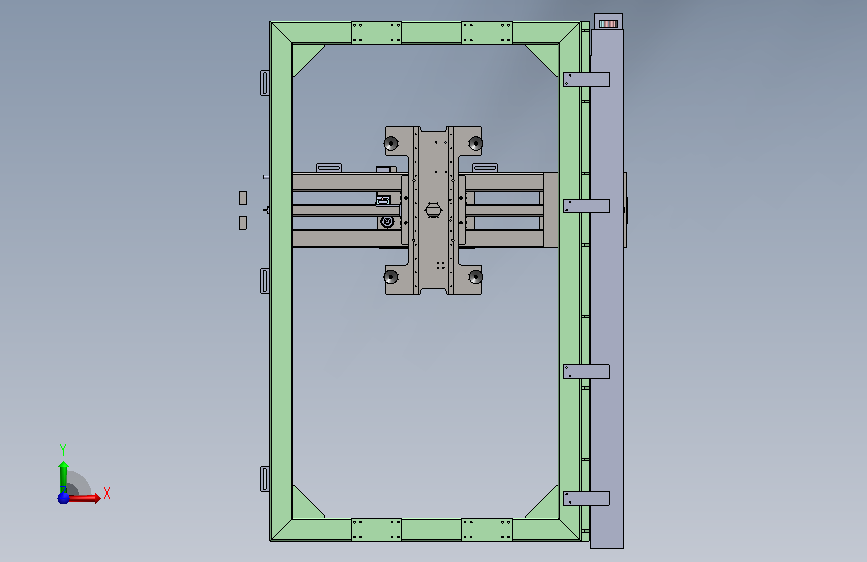
Task: Select the left splice plate on the bottom beam
Action: coord(377,529)
